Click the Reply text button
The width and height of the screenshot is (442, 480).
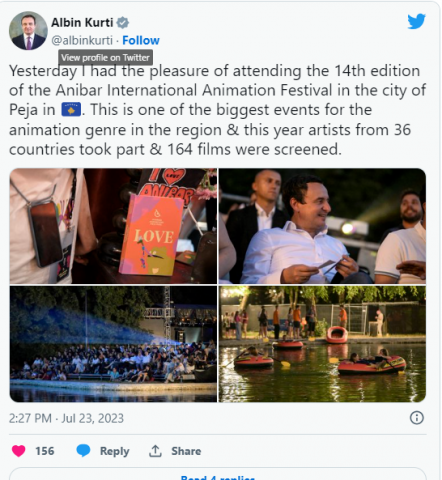pyautogui.click(x=114, y=451)
